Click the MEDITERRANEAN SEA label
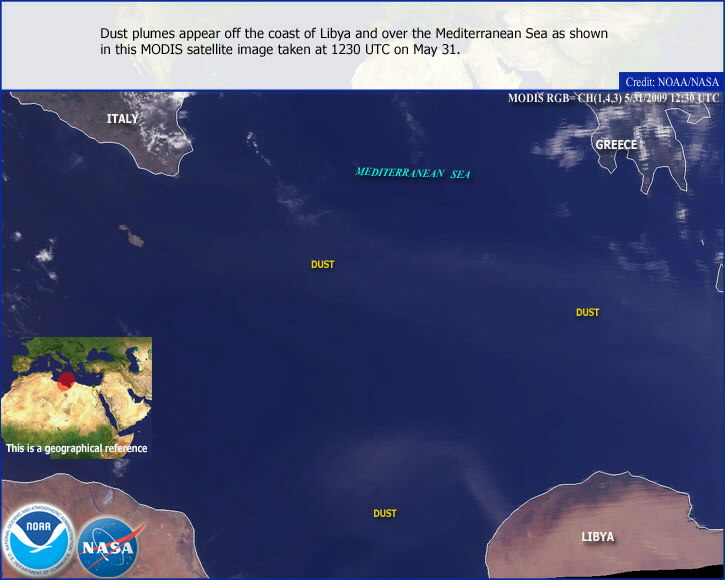The height and width of the screenshot is (580, 725). click(412, 173)
